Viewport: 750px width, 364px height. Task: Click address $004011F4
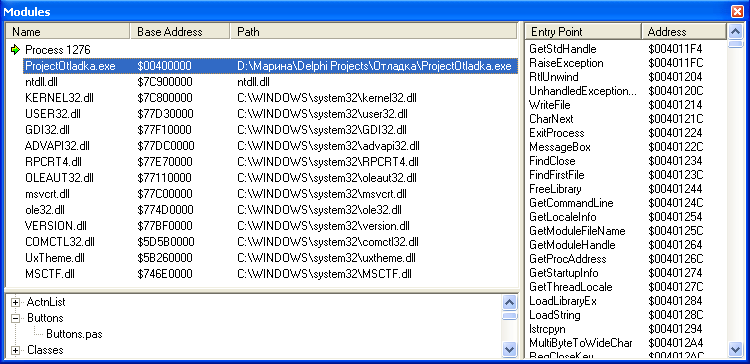[x=675, y=49]
